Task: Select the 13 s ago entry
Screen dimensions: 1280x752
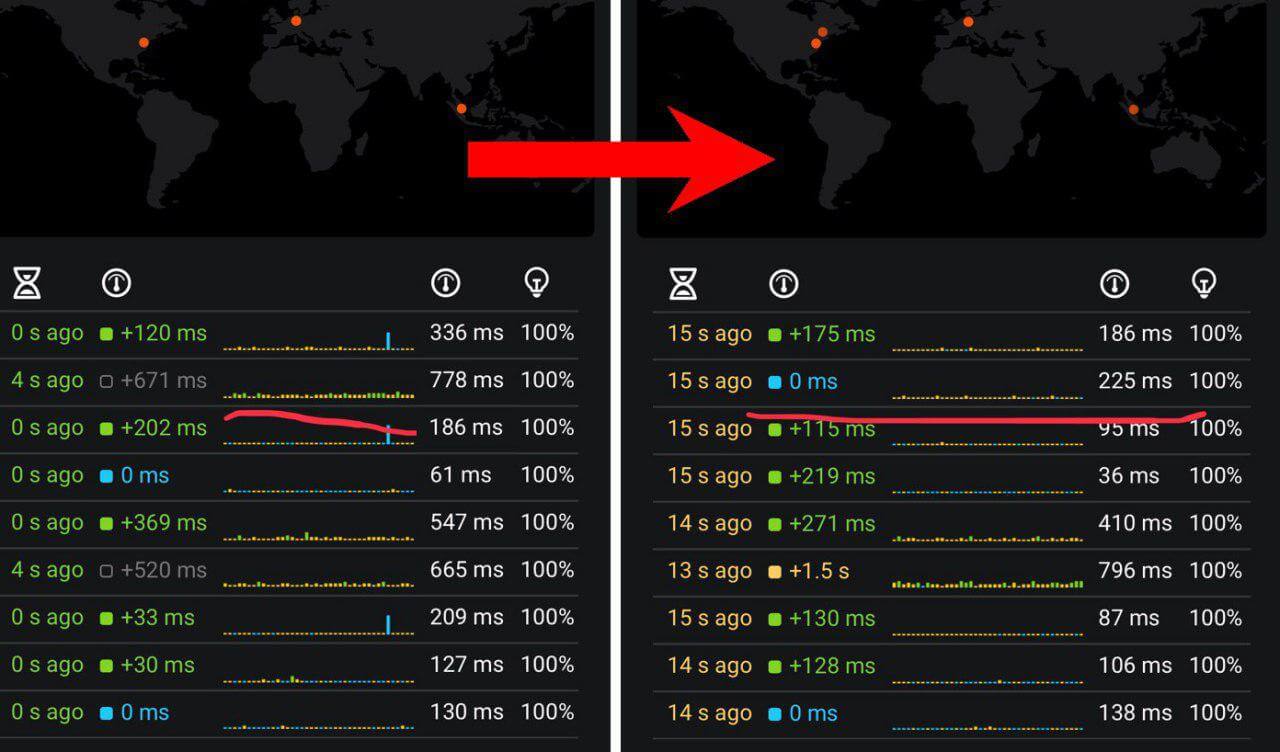Action: tap(709, 571)
